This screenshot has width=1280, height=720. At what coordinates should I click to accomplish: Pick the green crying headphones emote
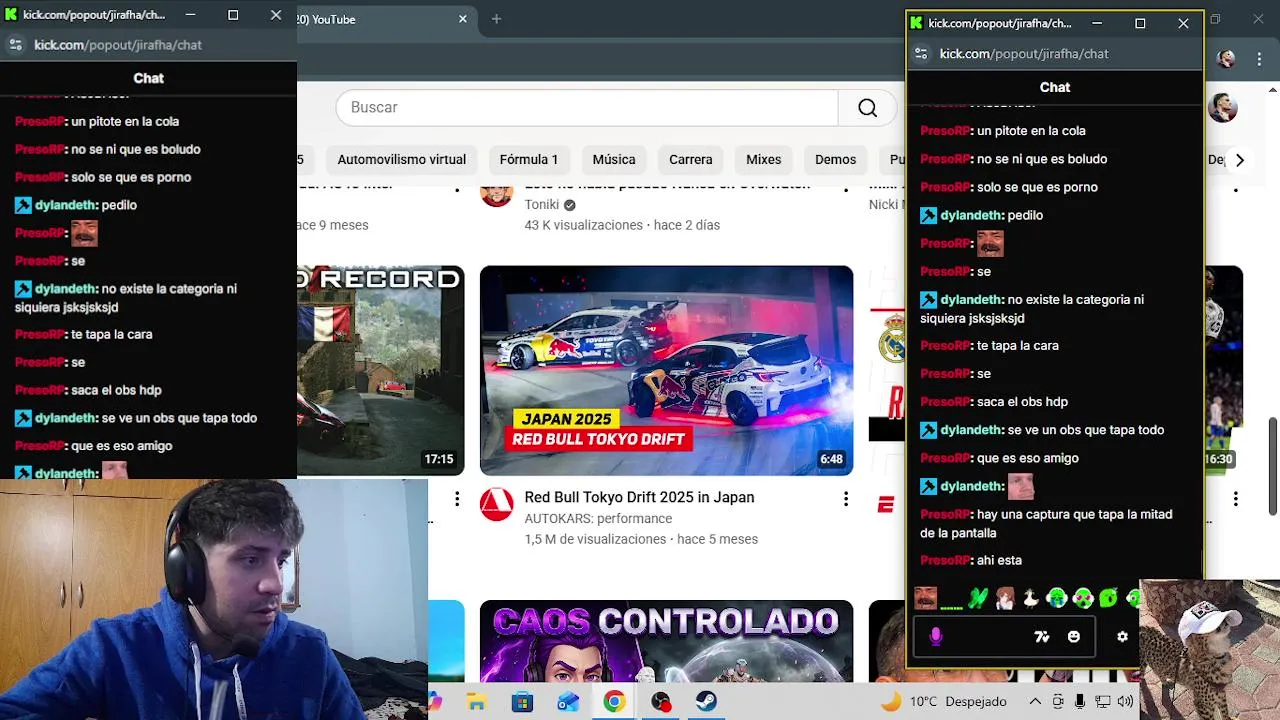coord(1057,598)
